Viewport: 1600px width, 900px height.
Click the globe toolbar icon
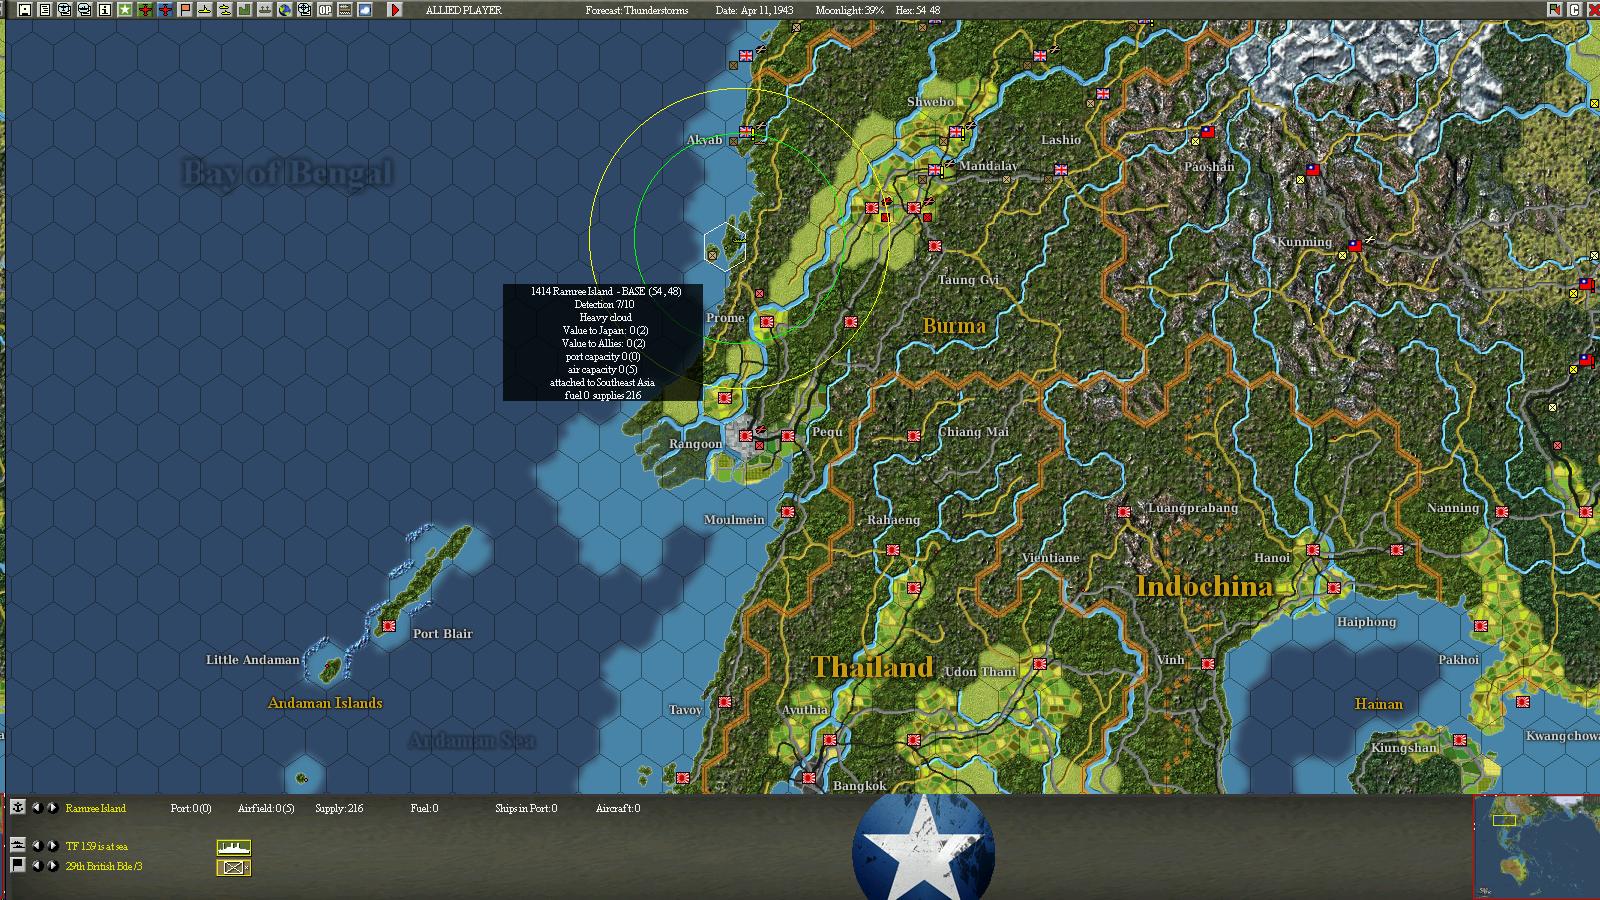click(285, 10)
